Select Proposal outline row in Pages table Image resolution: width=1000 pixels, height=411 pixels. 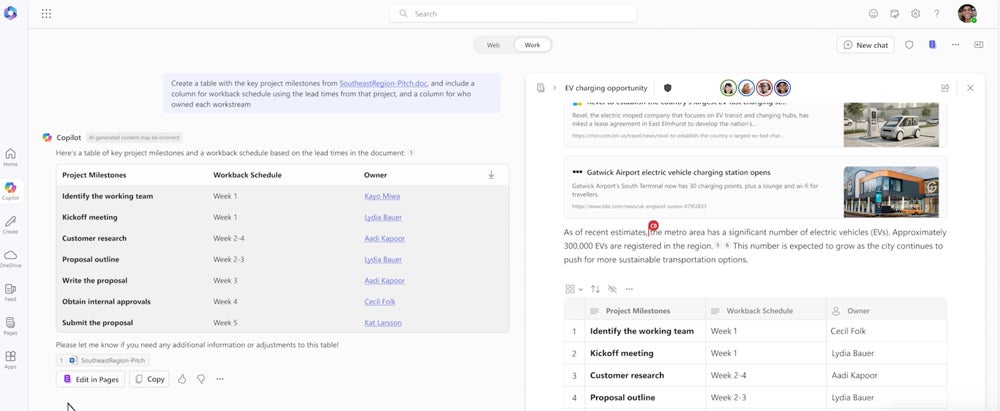(755, 398)
